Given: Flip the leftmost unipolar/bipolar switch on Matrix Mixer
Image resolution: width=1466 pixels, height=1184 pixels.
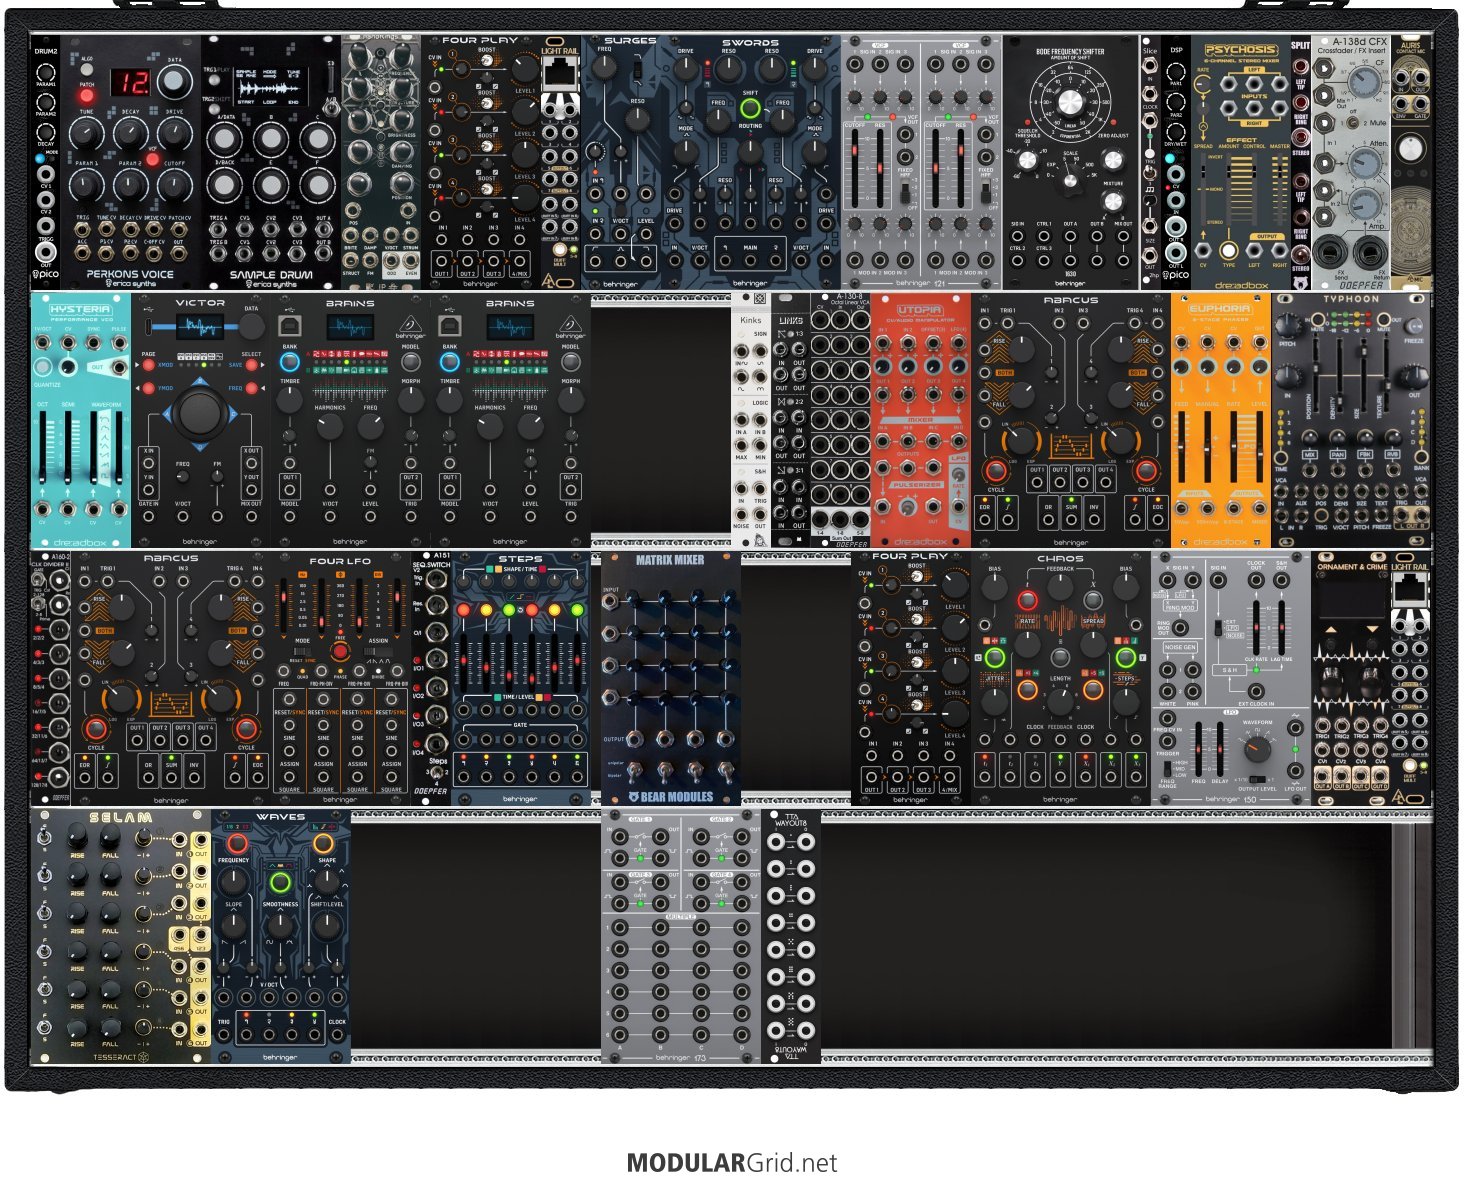Looking at the screenshot, I should 636,770.
